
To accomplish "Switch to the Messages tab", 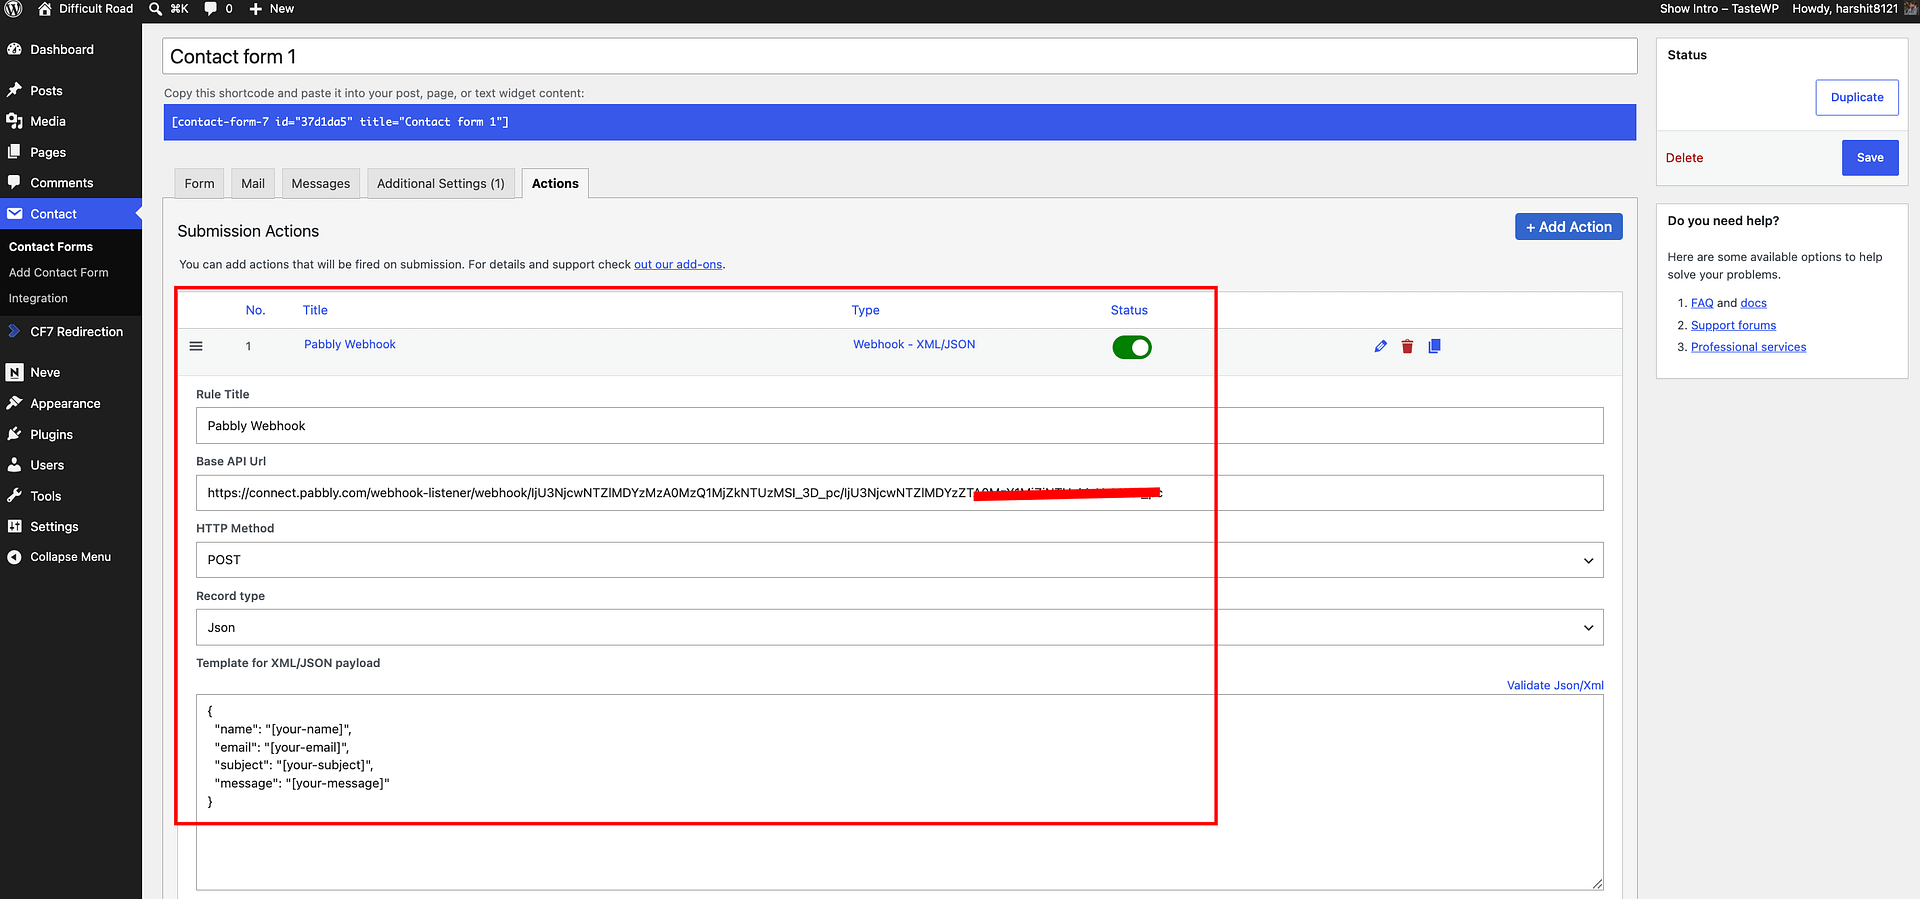I will click(321, 183).
